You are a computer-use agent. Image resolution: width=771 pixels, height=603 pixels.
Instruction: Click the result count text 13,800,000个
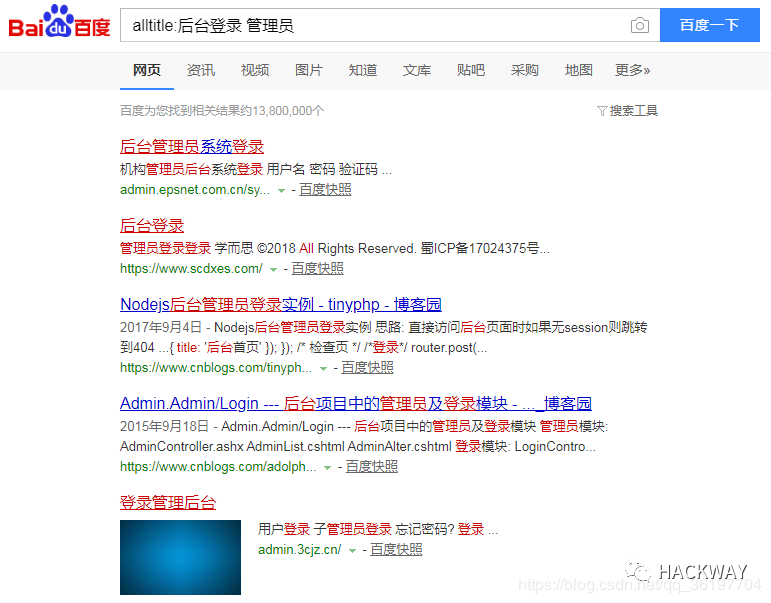(288, 111)
